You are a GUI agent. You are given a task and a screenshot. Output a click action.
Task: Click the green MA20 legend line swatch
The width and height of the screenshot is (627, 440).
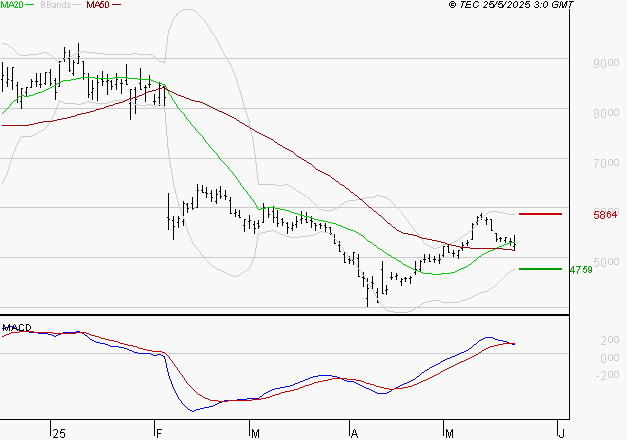tap(30, 5)
